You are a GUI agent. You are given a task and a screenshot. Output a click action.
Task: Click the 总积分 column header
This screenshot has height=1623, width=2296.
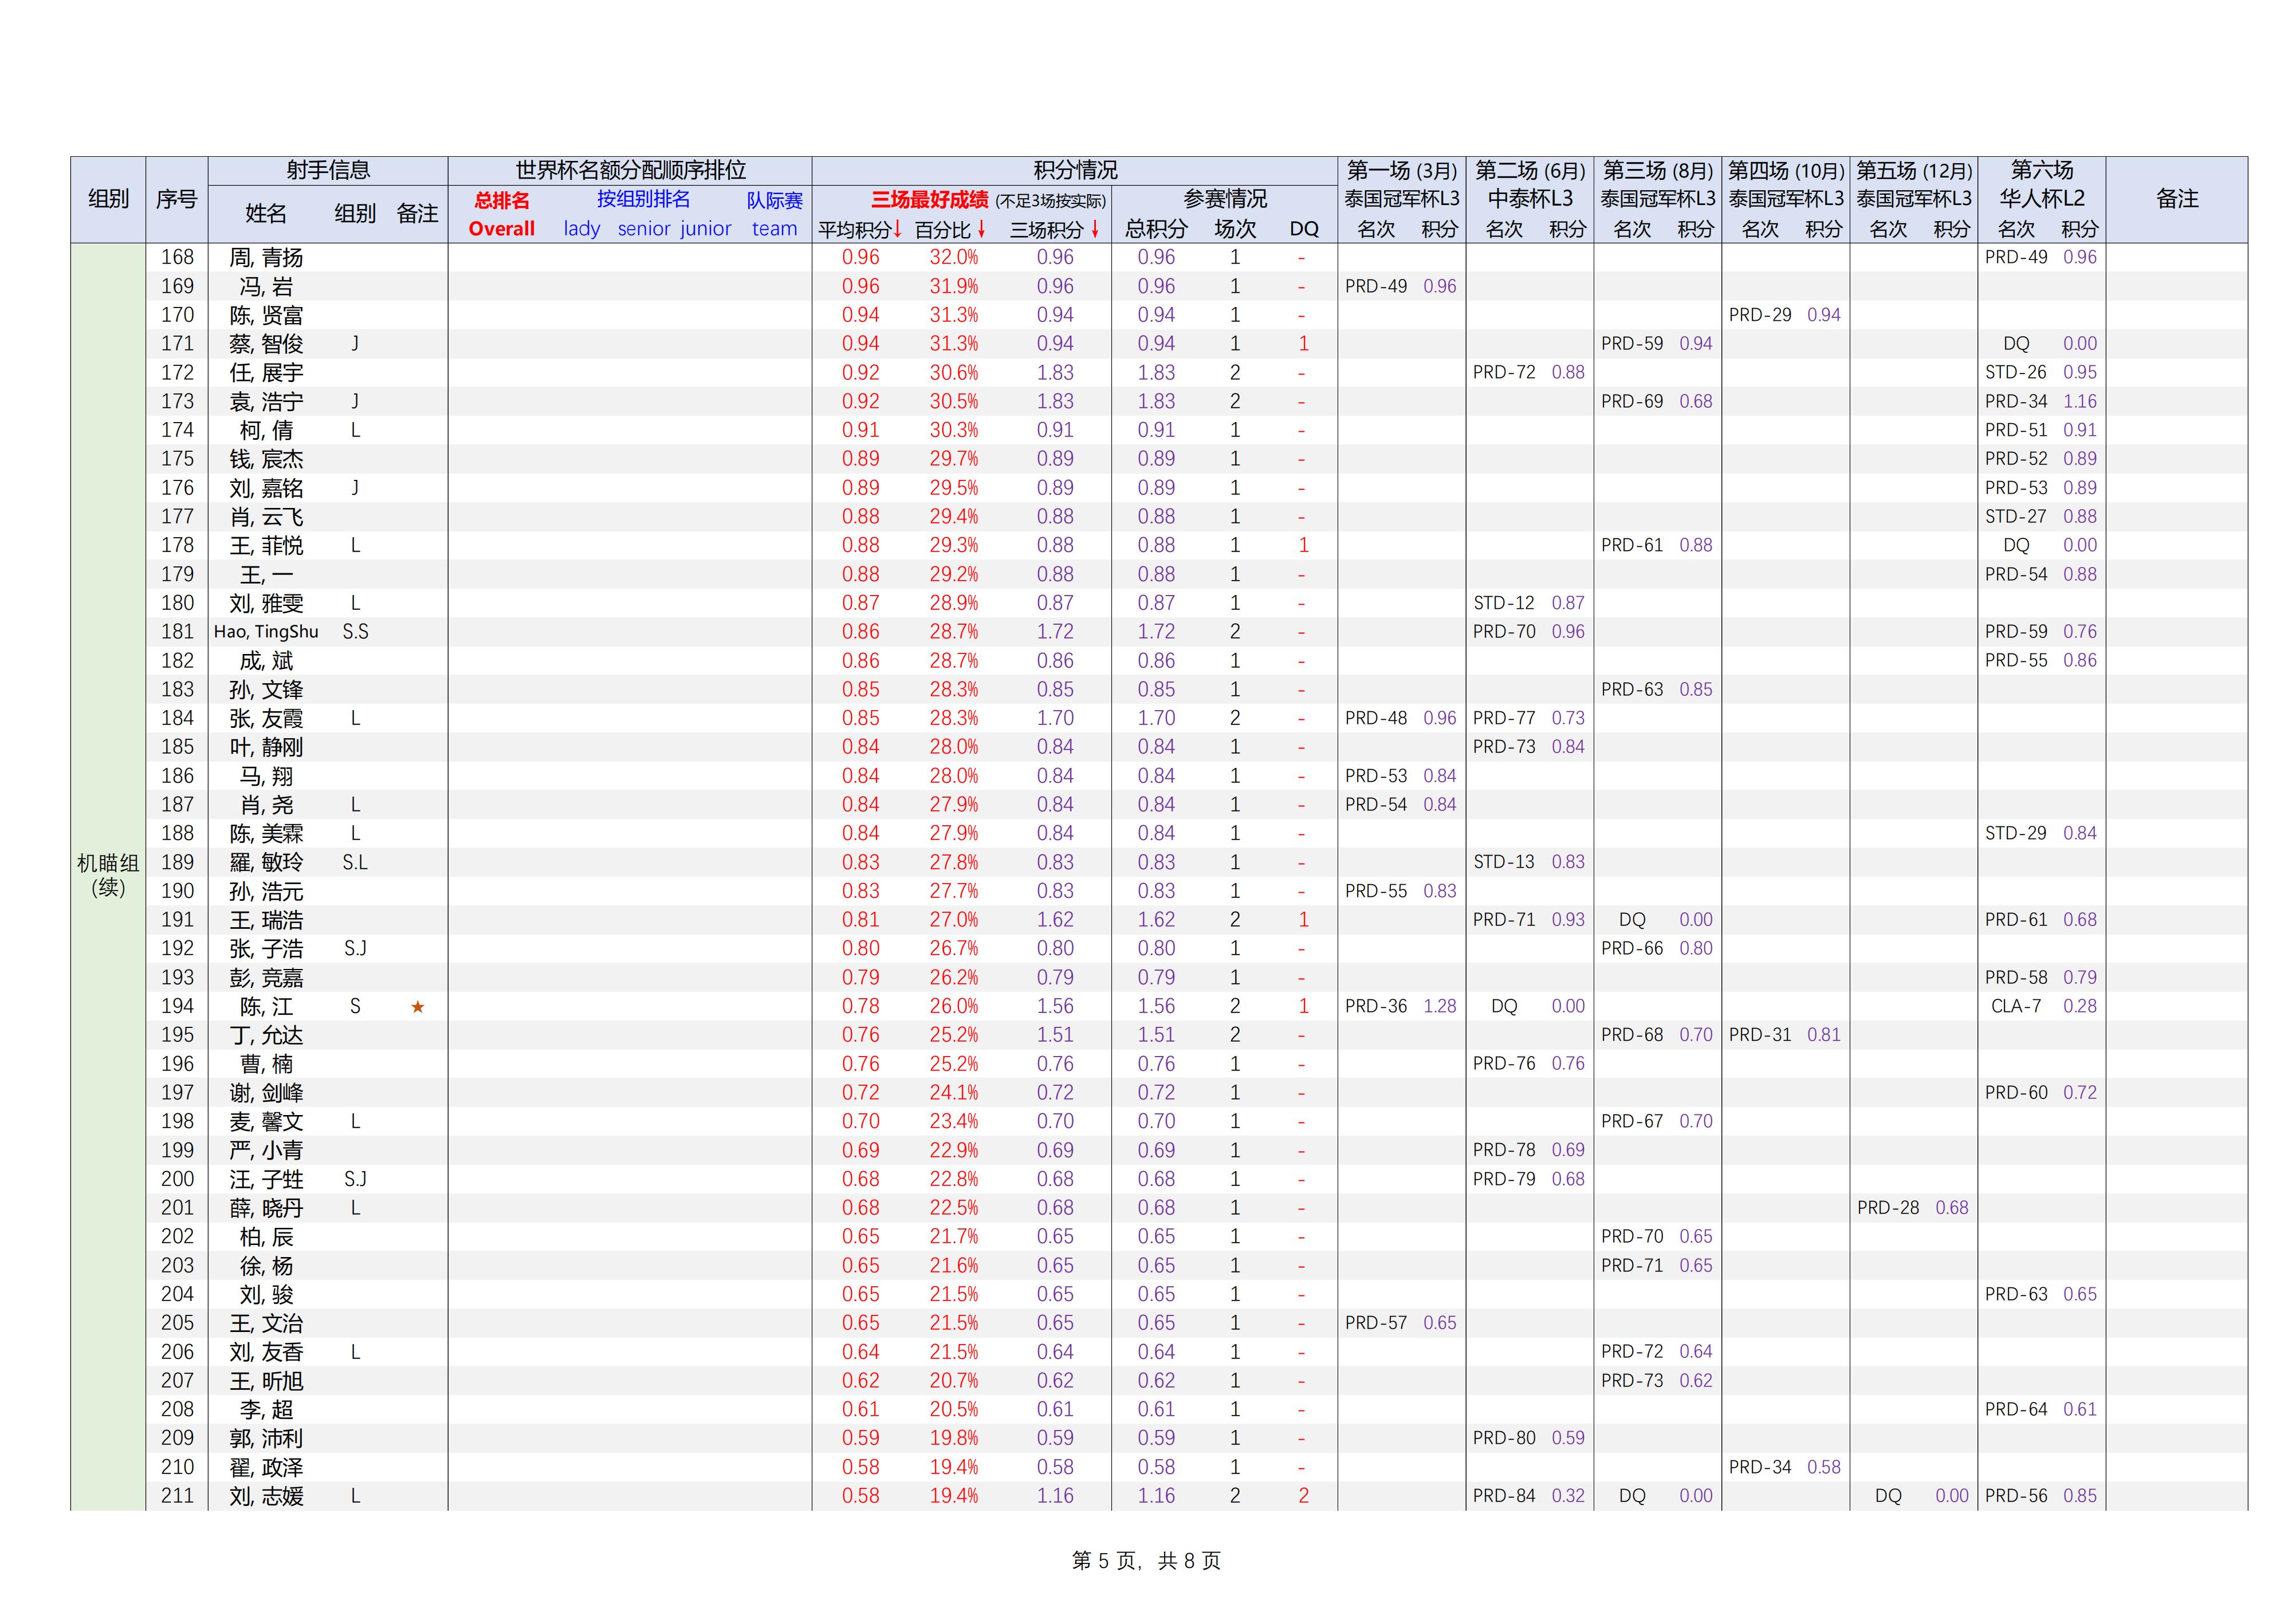1156,229
